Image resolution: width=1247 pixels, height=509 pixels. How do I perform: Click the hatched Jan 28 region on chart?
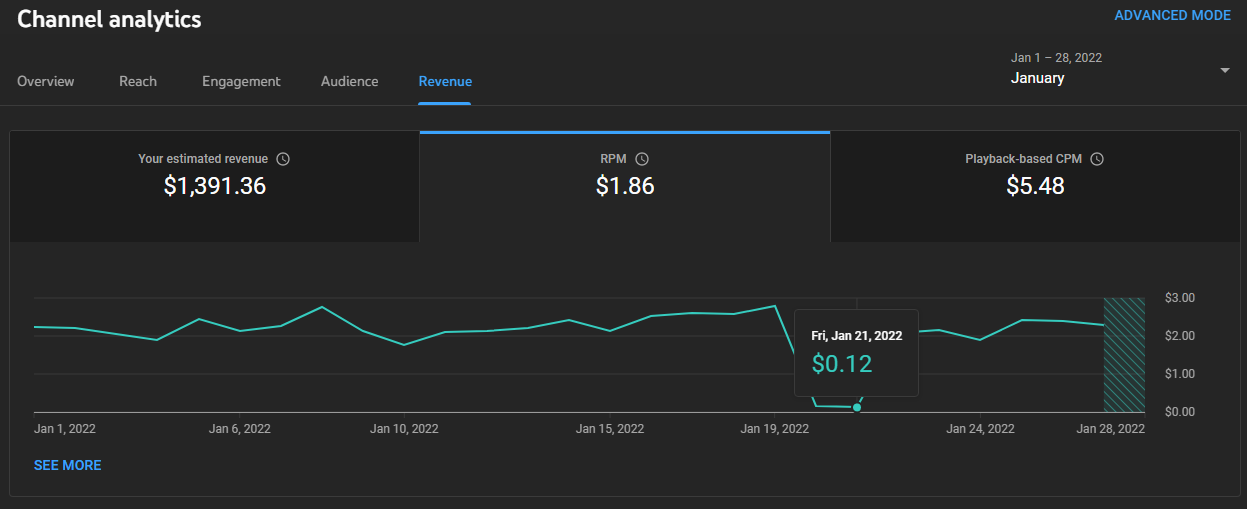[1124, 355]
